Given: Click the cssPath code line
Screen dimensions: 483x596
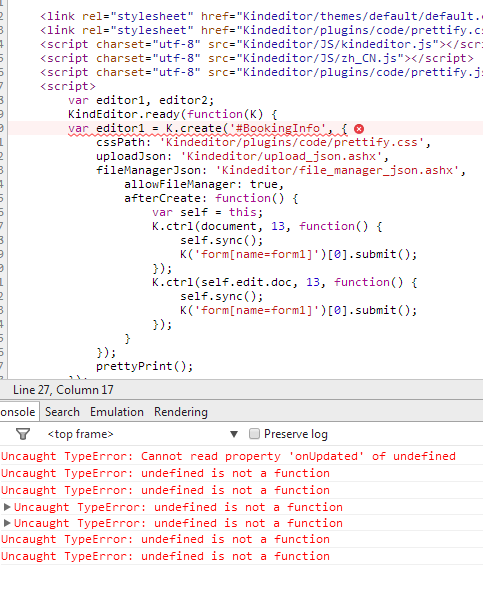Looking at the screenshot, I should [x=263, y=143].
